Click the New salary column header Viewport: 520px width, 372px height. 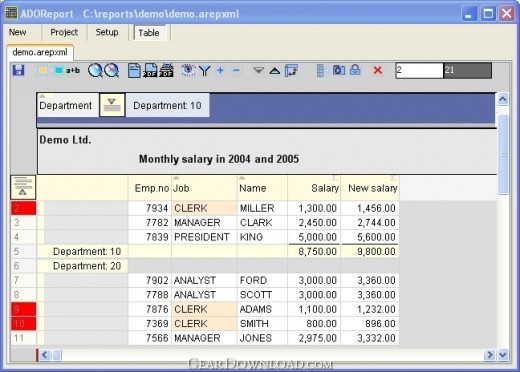click(370, 188)
